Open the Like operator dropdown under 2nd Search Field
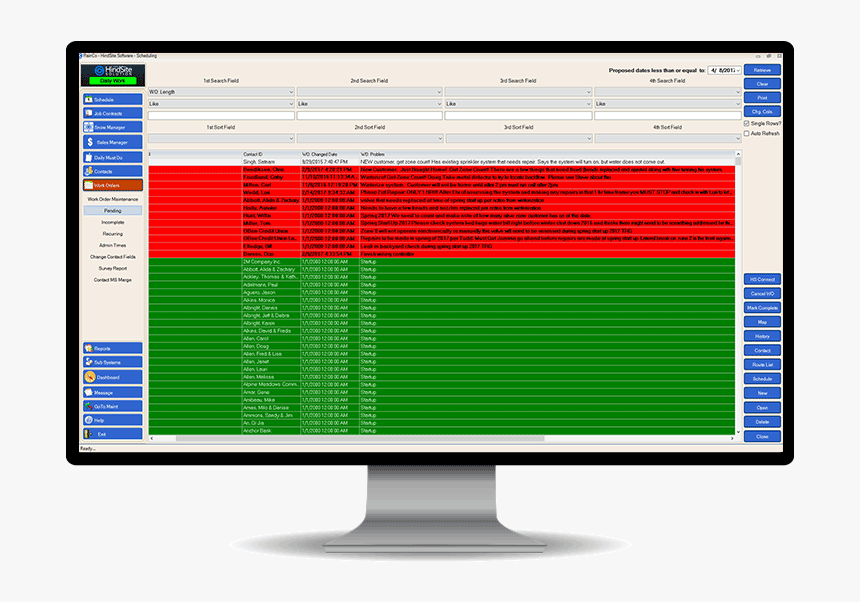The height and width of the screenshot is (602, 860). pos(370,104)
